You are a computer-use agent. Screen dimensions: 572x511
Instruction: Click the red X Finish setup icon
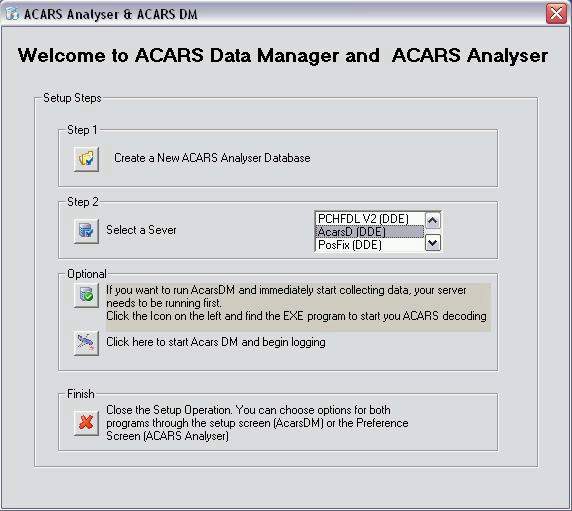tap(86, 423)
